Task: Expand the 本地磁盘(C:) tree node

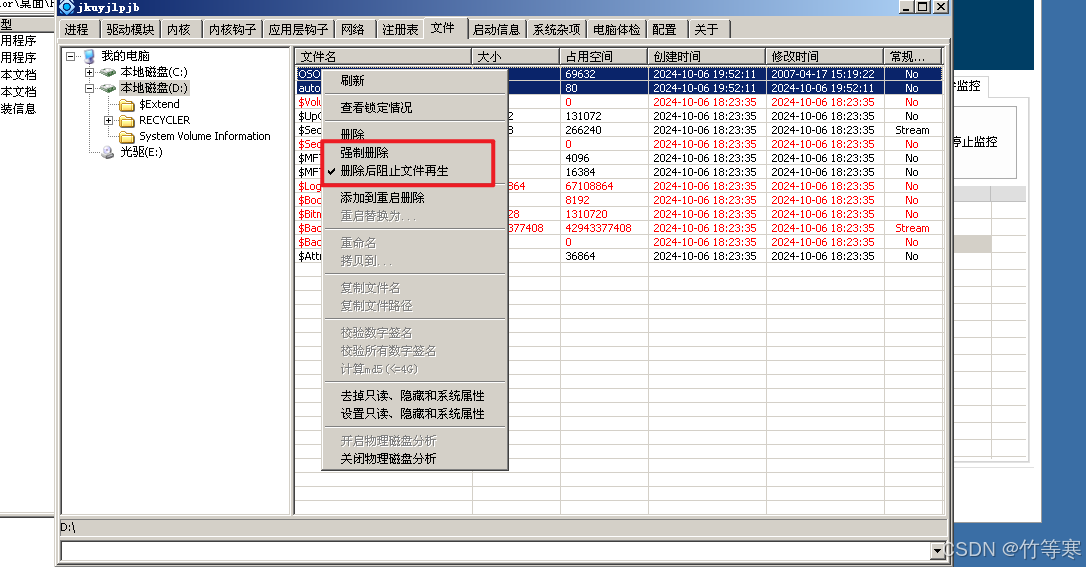Action: 89,72
